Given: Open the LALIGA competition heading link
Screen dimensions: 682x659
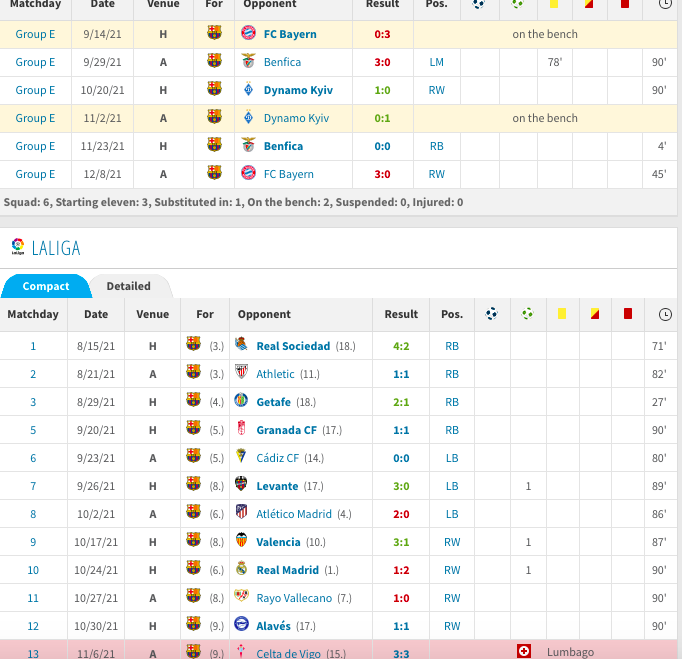Looking at the screenshot, I should point(56,248).
